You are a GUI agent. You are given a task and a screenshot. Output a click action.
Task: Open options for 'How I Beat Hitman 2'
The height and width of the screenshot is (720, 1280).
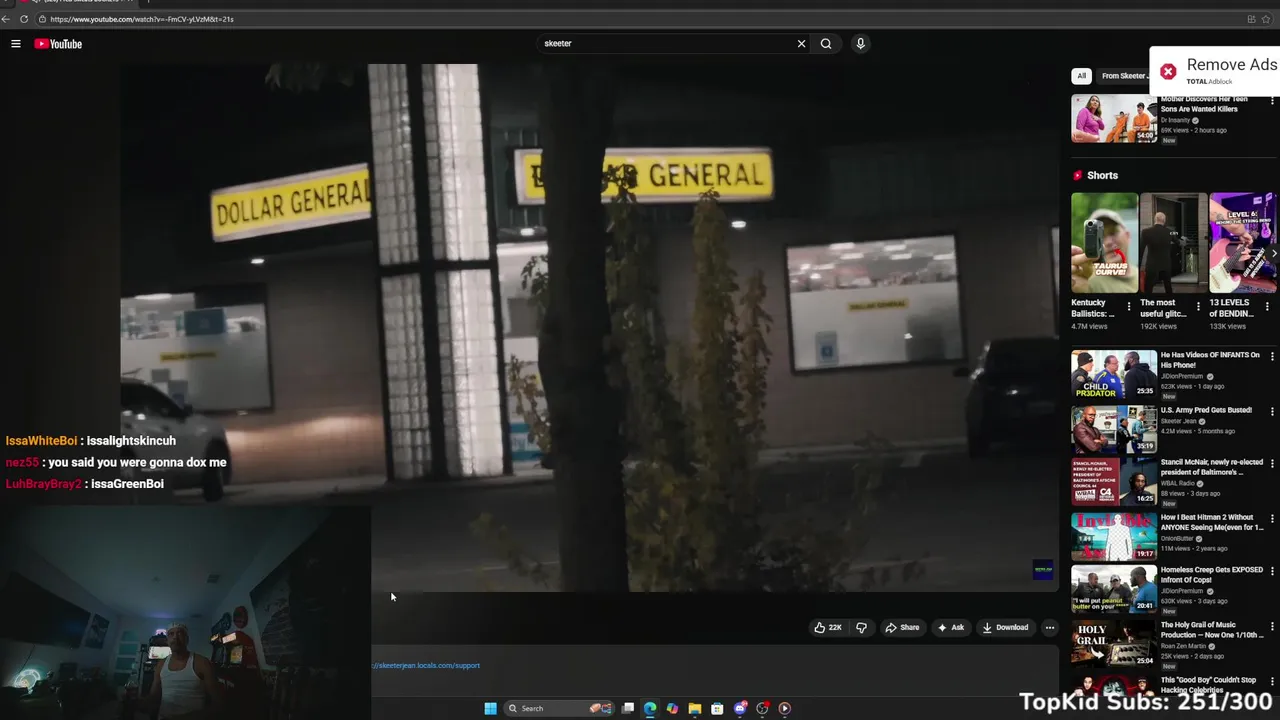(x=1272, y=519)
